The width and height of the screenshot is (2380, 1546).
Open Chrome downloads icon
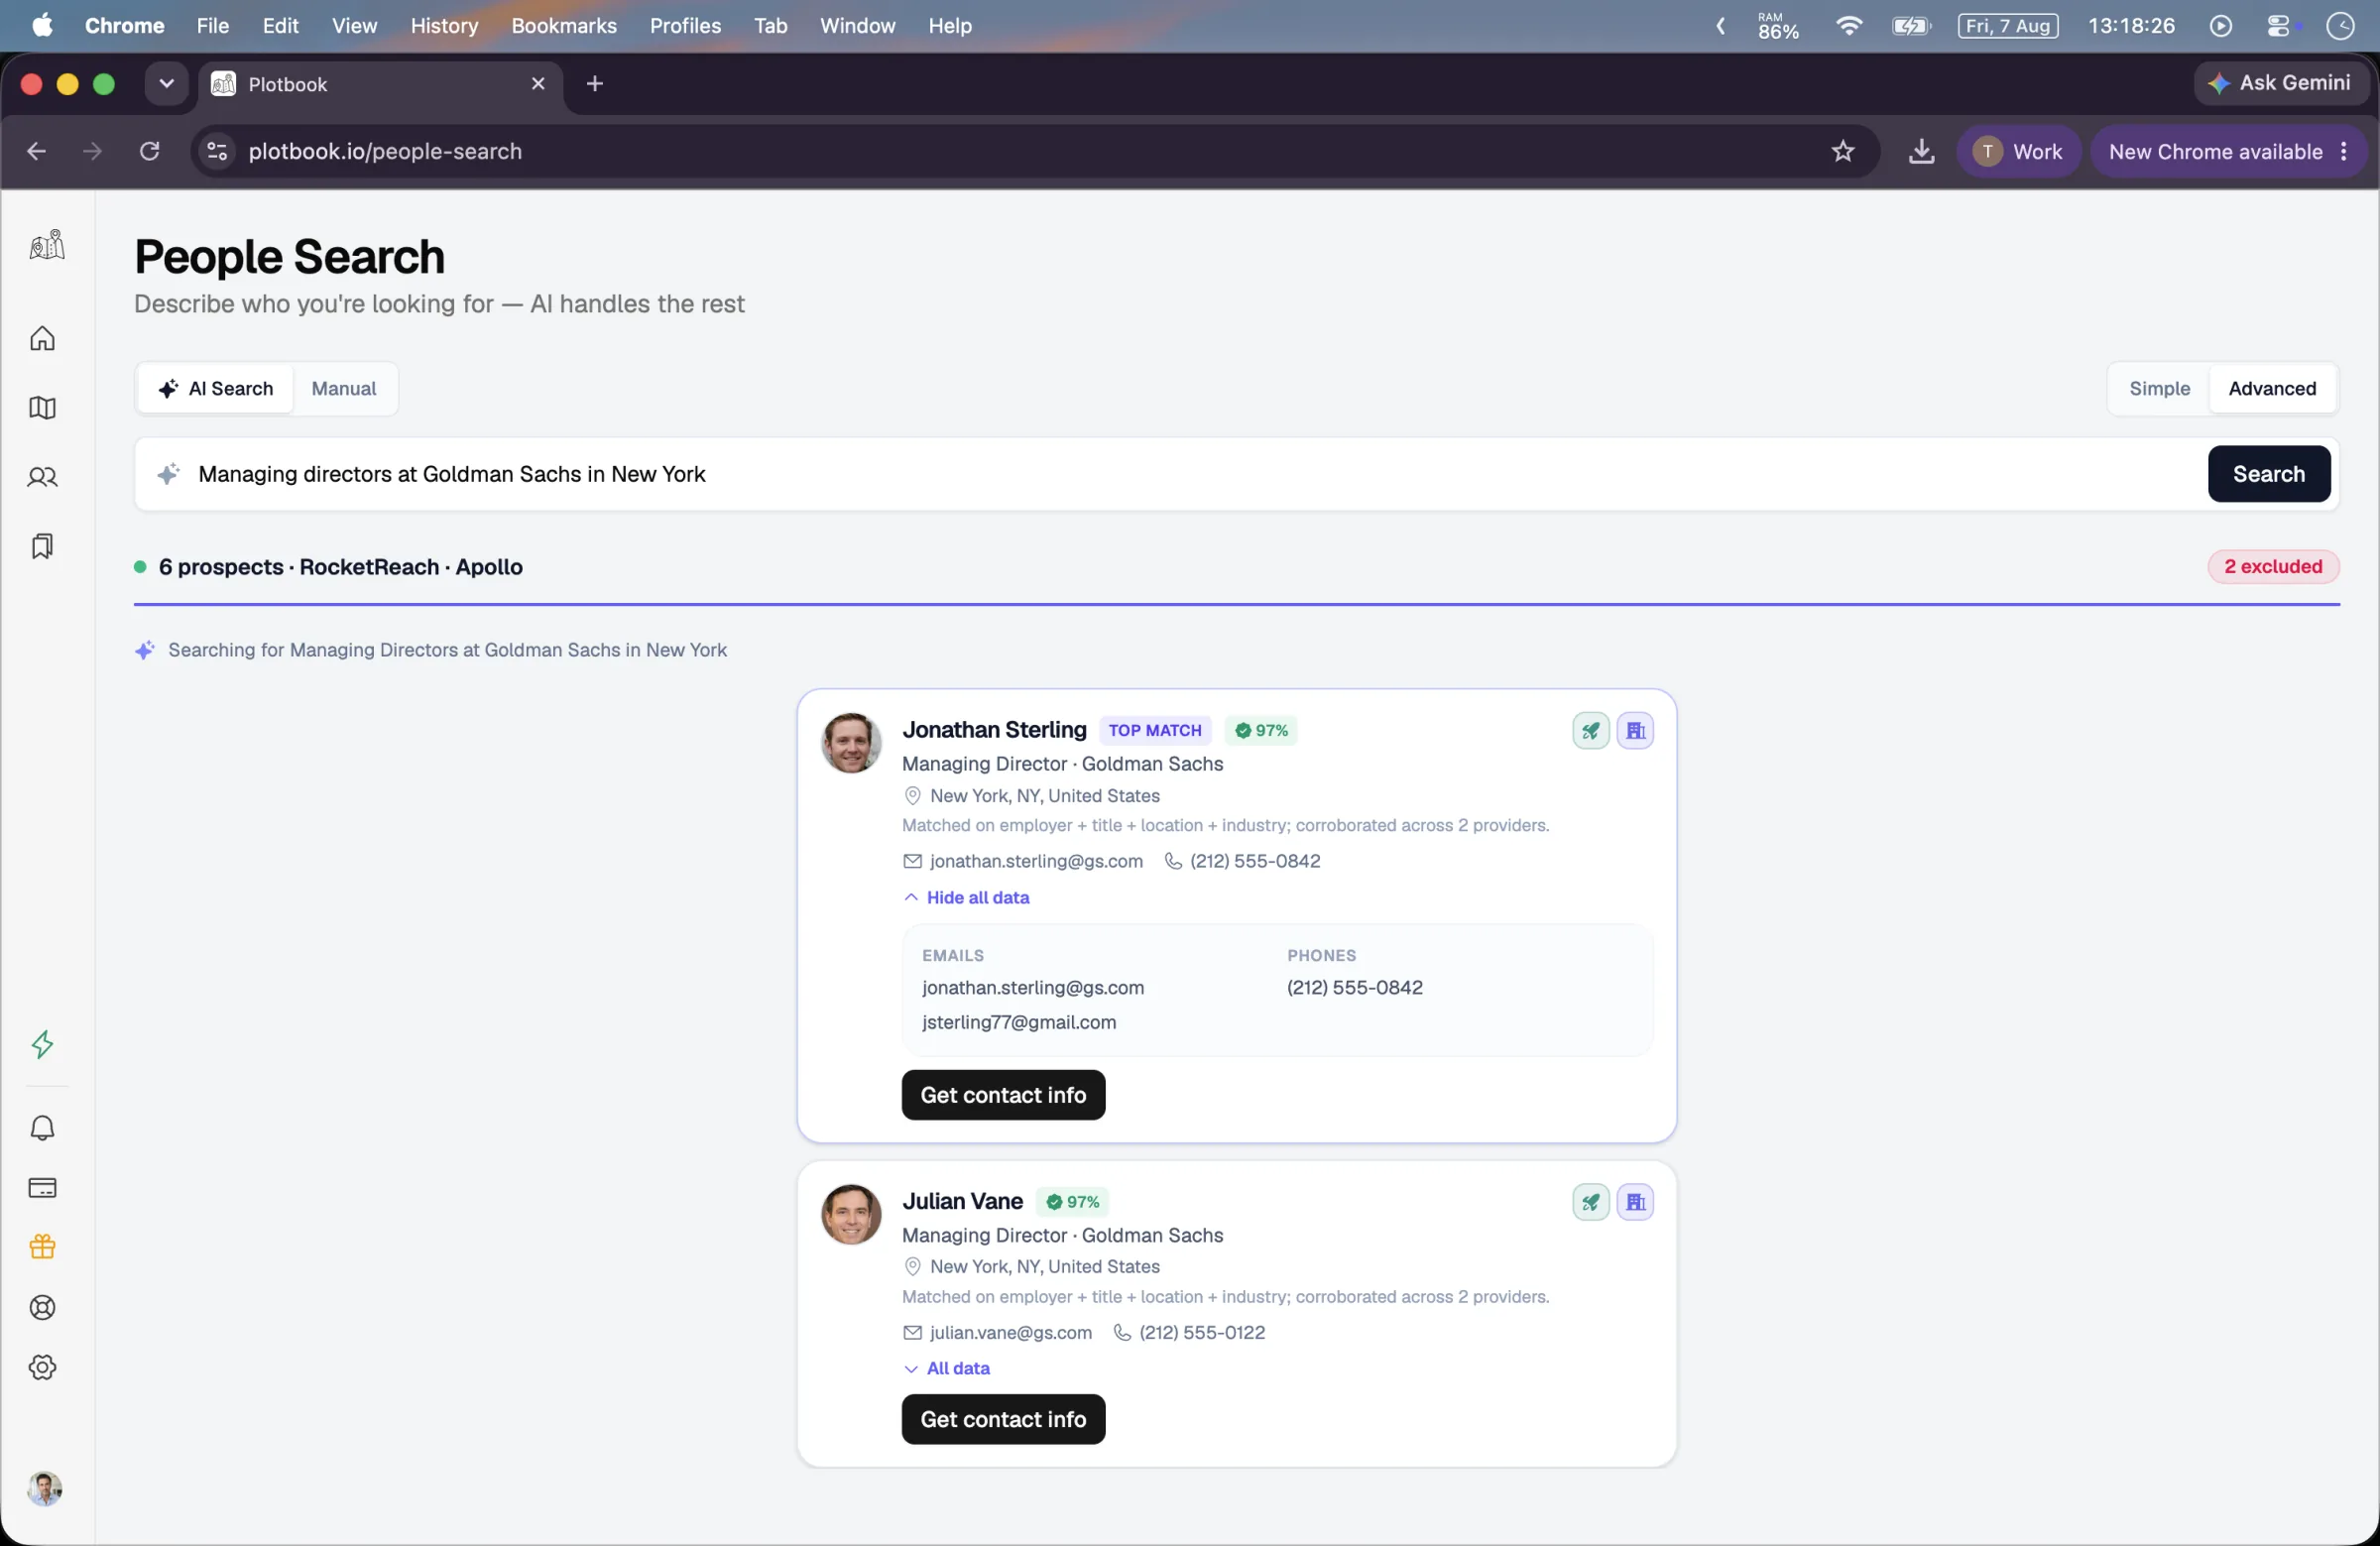point(1921,151)
